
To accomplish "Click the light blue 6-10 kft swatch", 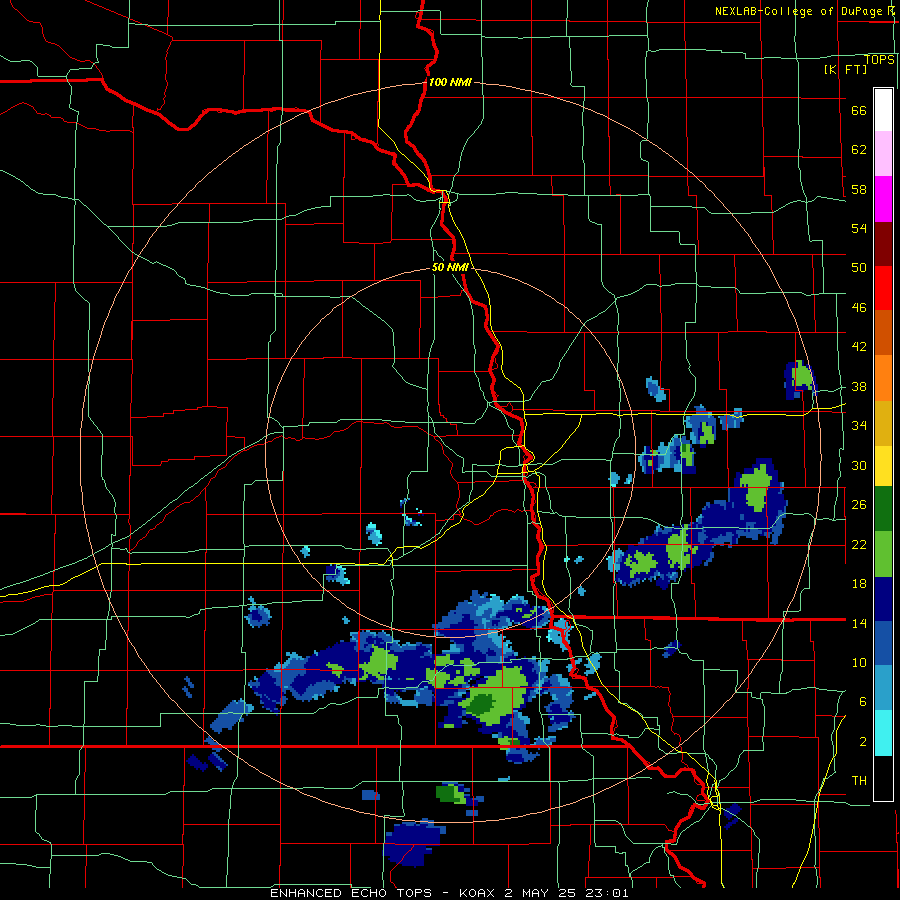I will coord(883,689).
